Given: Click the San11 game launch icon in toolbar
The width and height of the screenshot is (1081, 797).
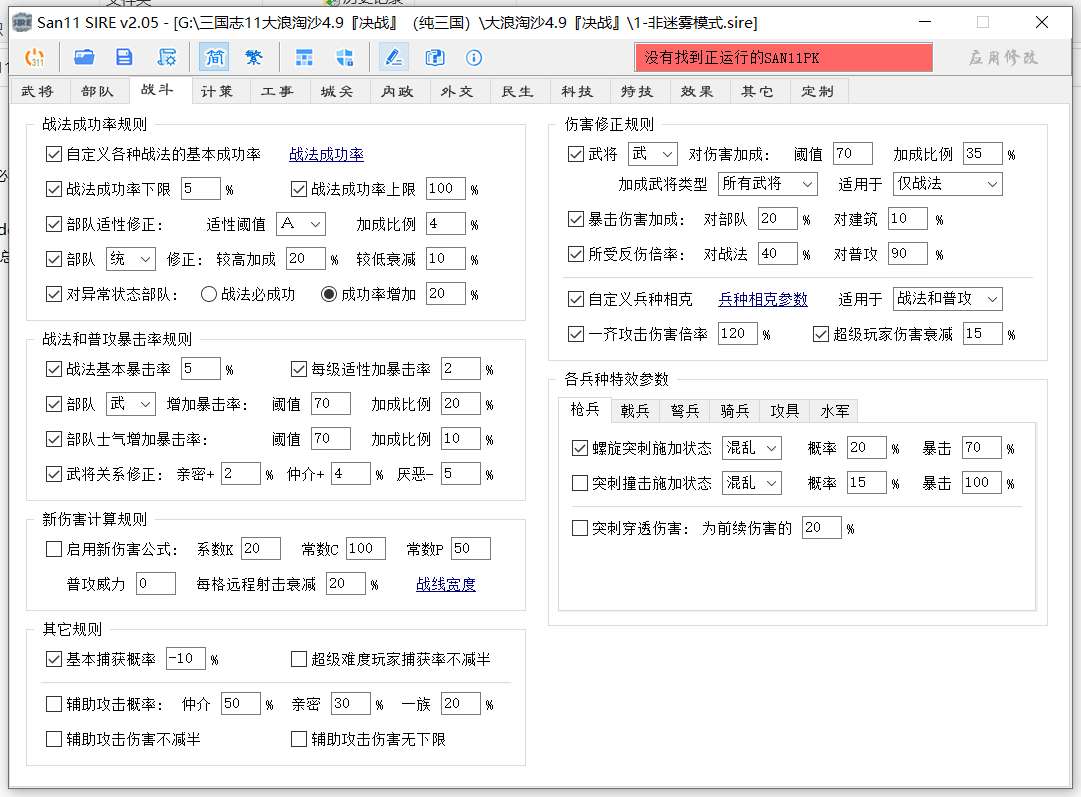Looking at the screenshot, I should (x=34, y=57).
